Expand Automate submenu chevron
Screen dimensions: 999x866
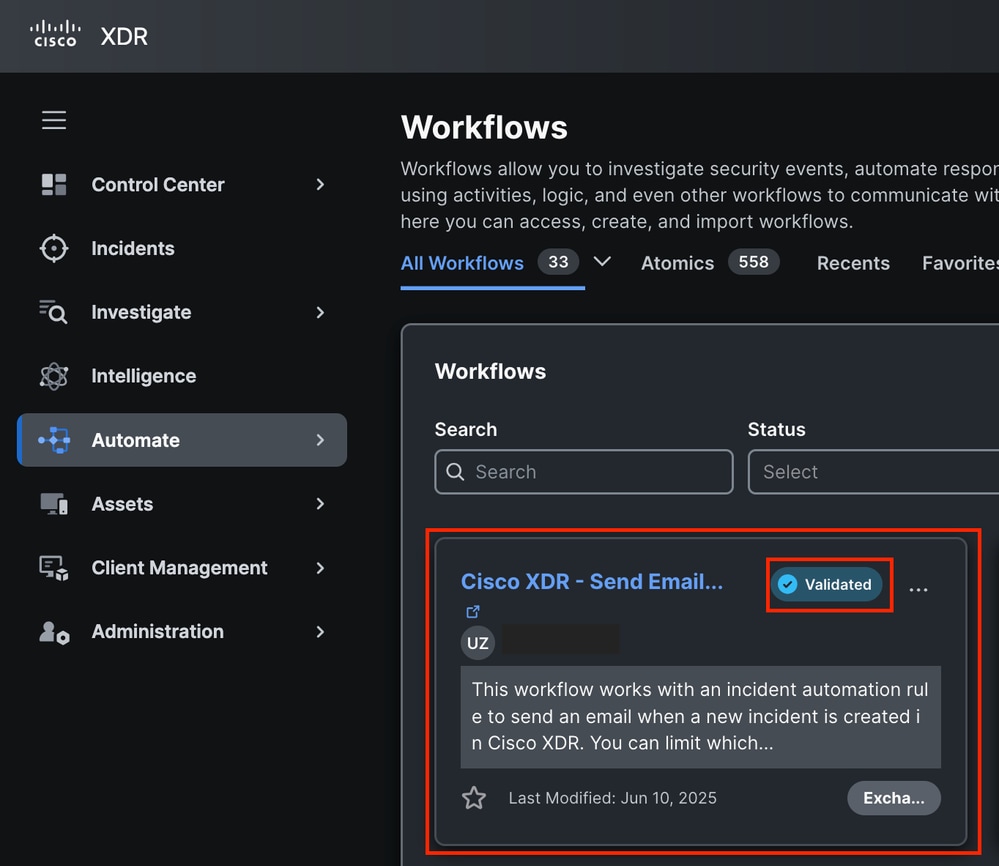pos(320,440)
